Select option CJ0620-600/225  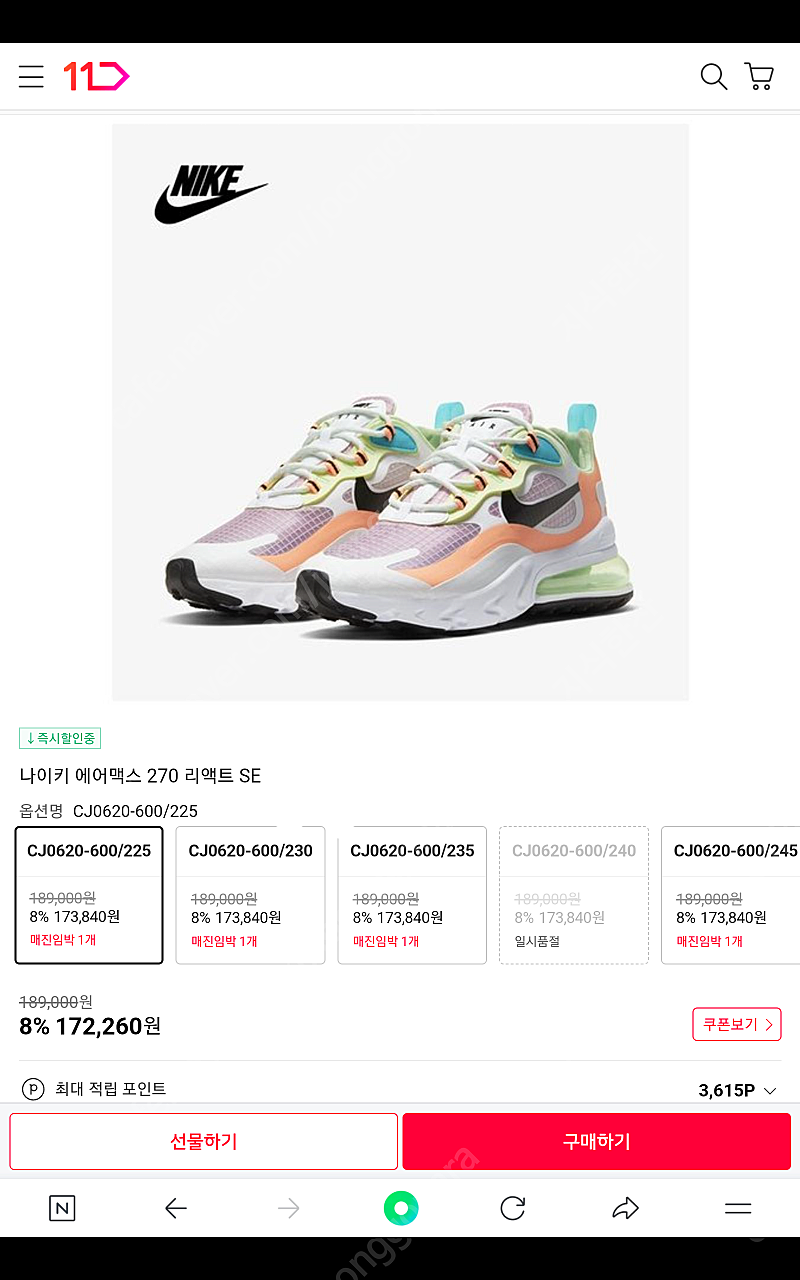point(89,895)
